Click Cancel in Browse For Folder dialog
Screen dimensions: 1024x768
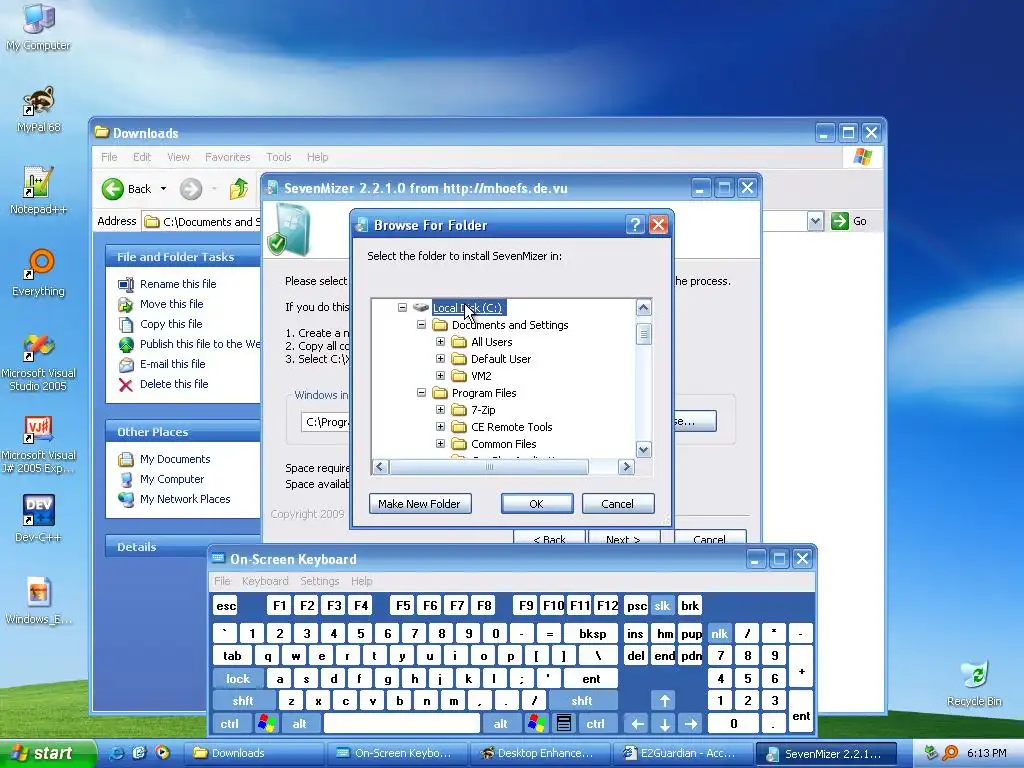pyautogui.click(x=617, y=504)
